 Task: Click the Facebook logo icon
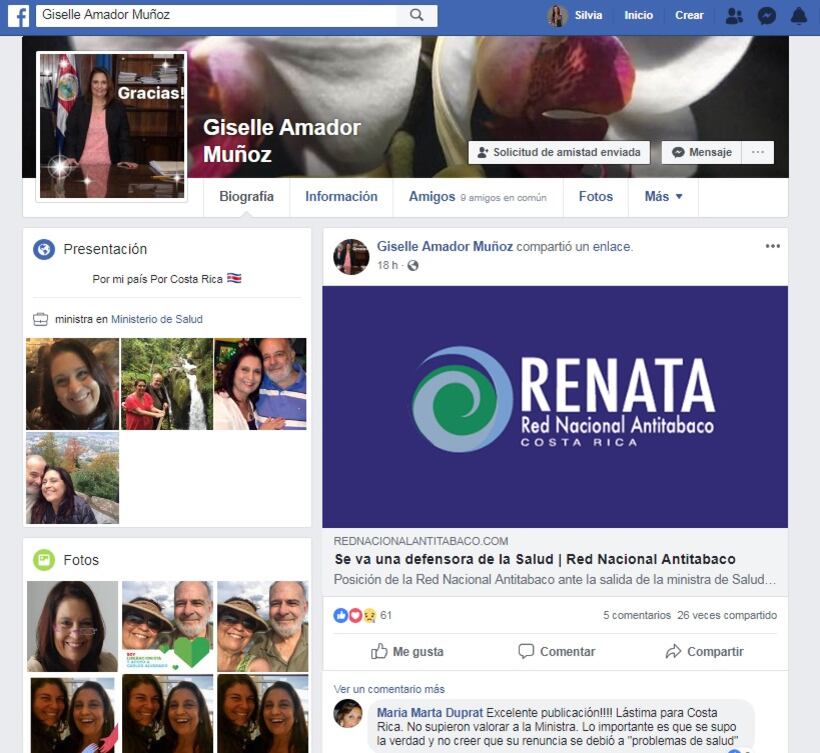pos(18,15)
